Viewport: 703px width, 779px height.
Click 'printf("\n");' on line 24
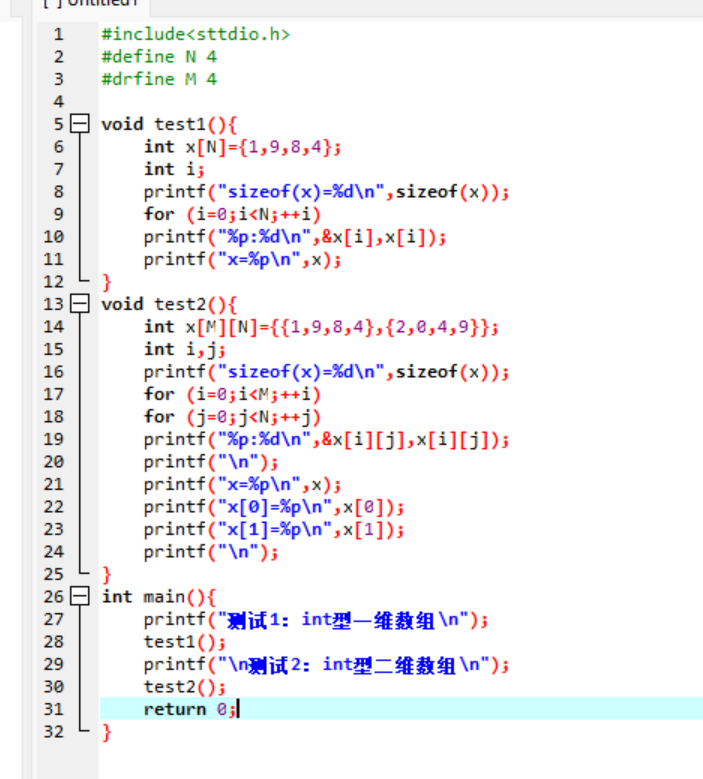pyautogui.click(x=211, y=552)
